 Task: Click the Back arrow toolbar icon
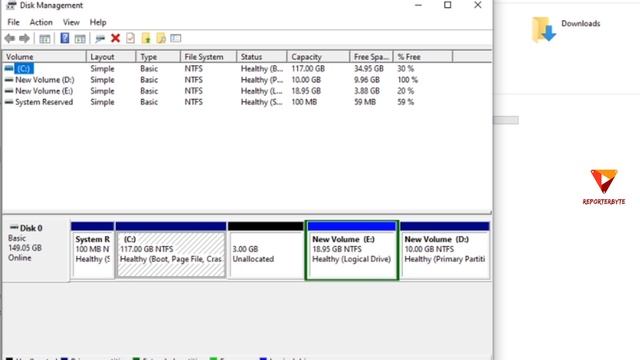point(10,38)
